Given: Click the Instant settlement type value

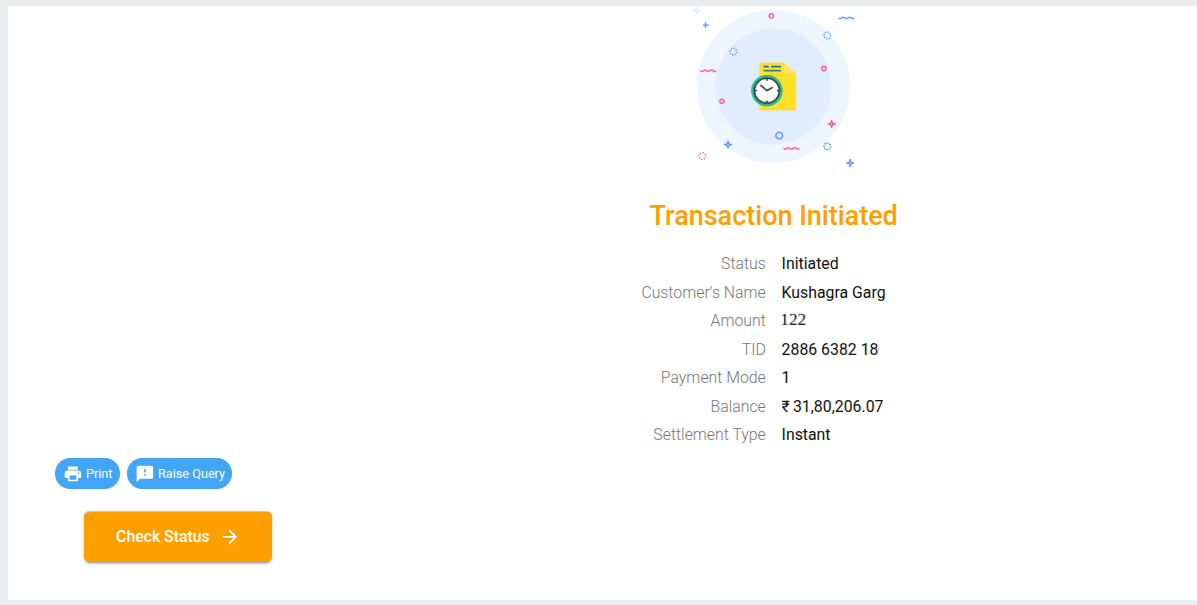Looking at the screenshot, I should [x=806, y=435].
